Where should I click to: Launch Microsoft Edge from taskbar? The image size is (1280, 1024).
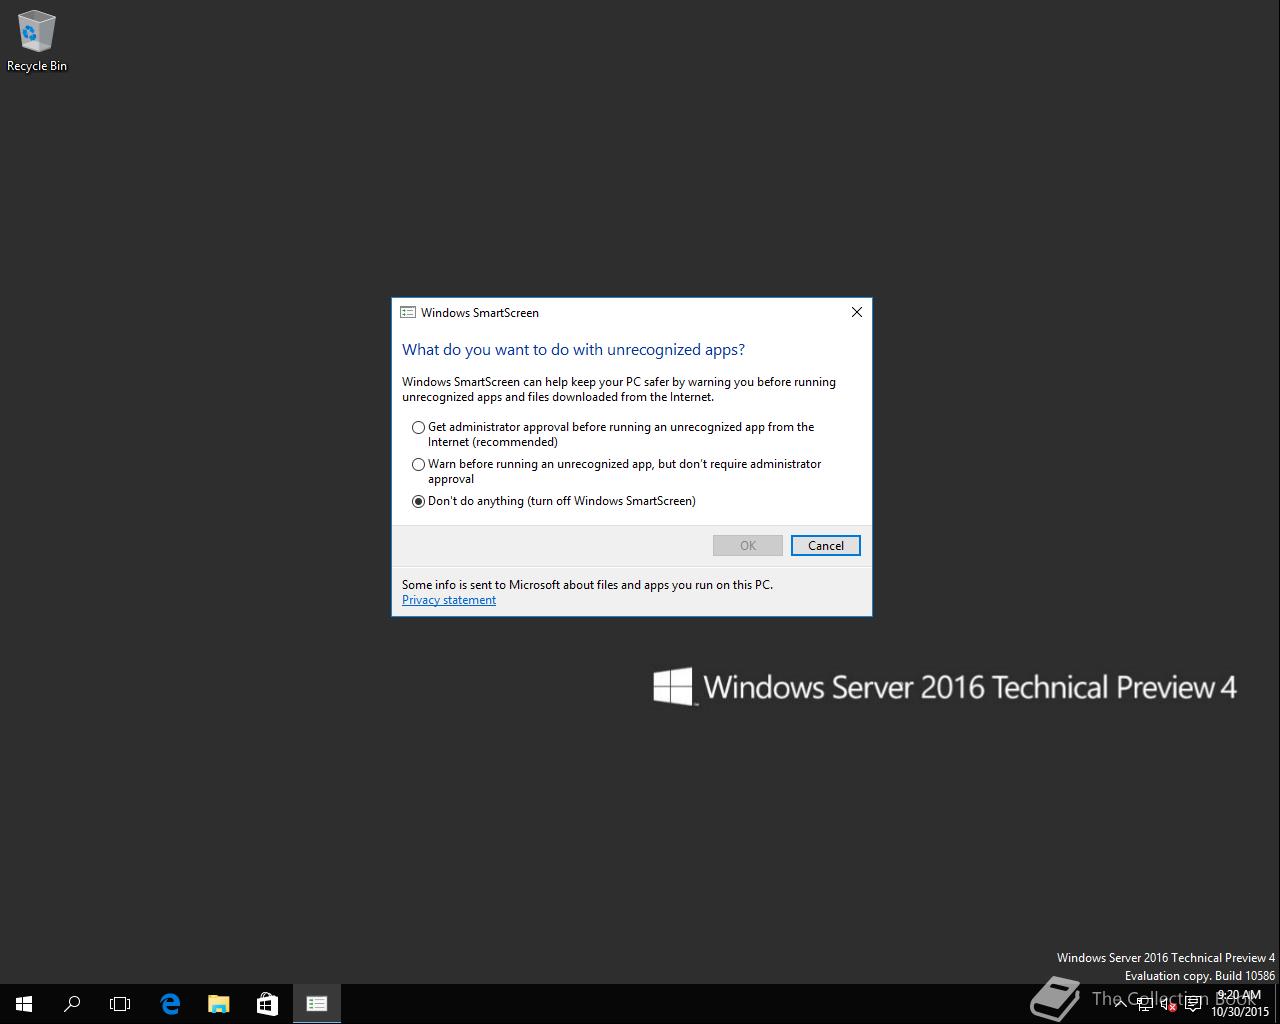170,1004
